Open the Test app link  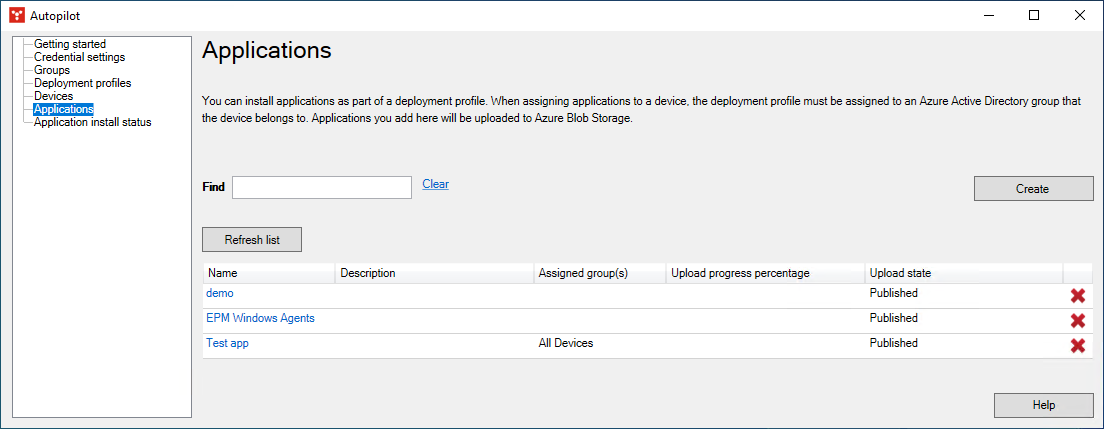pos(227,343)
